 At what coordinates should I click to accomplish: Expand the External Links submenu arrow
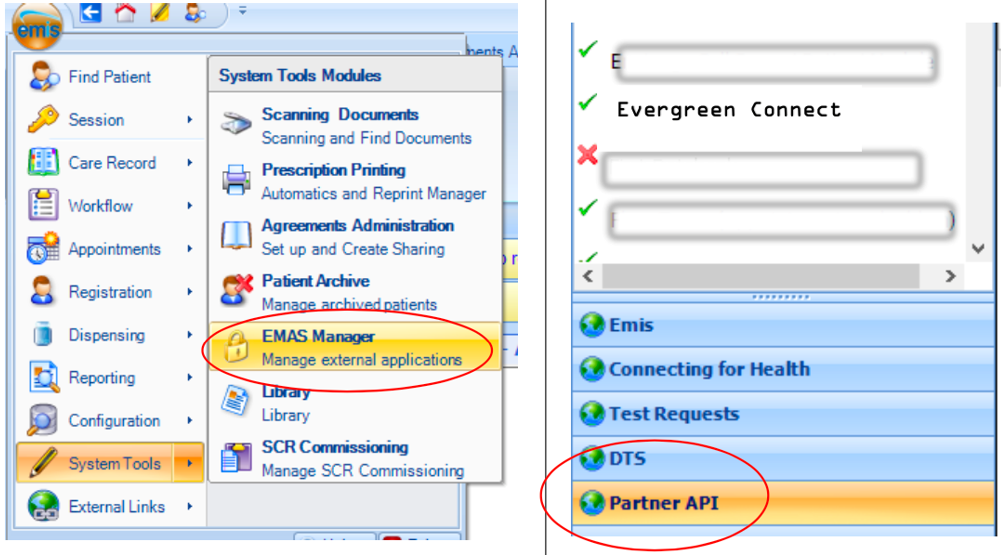pos(190,506)
